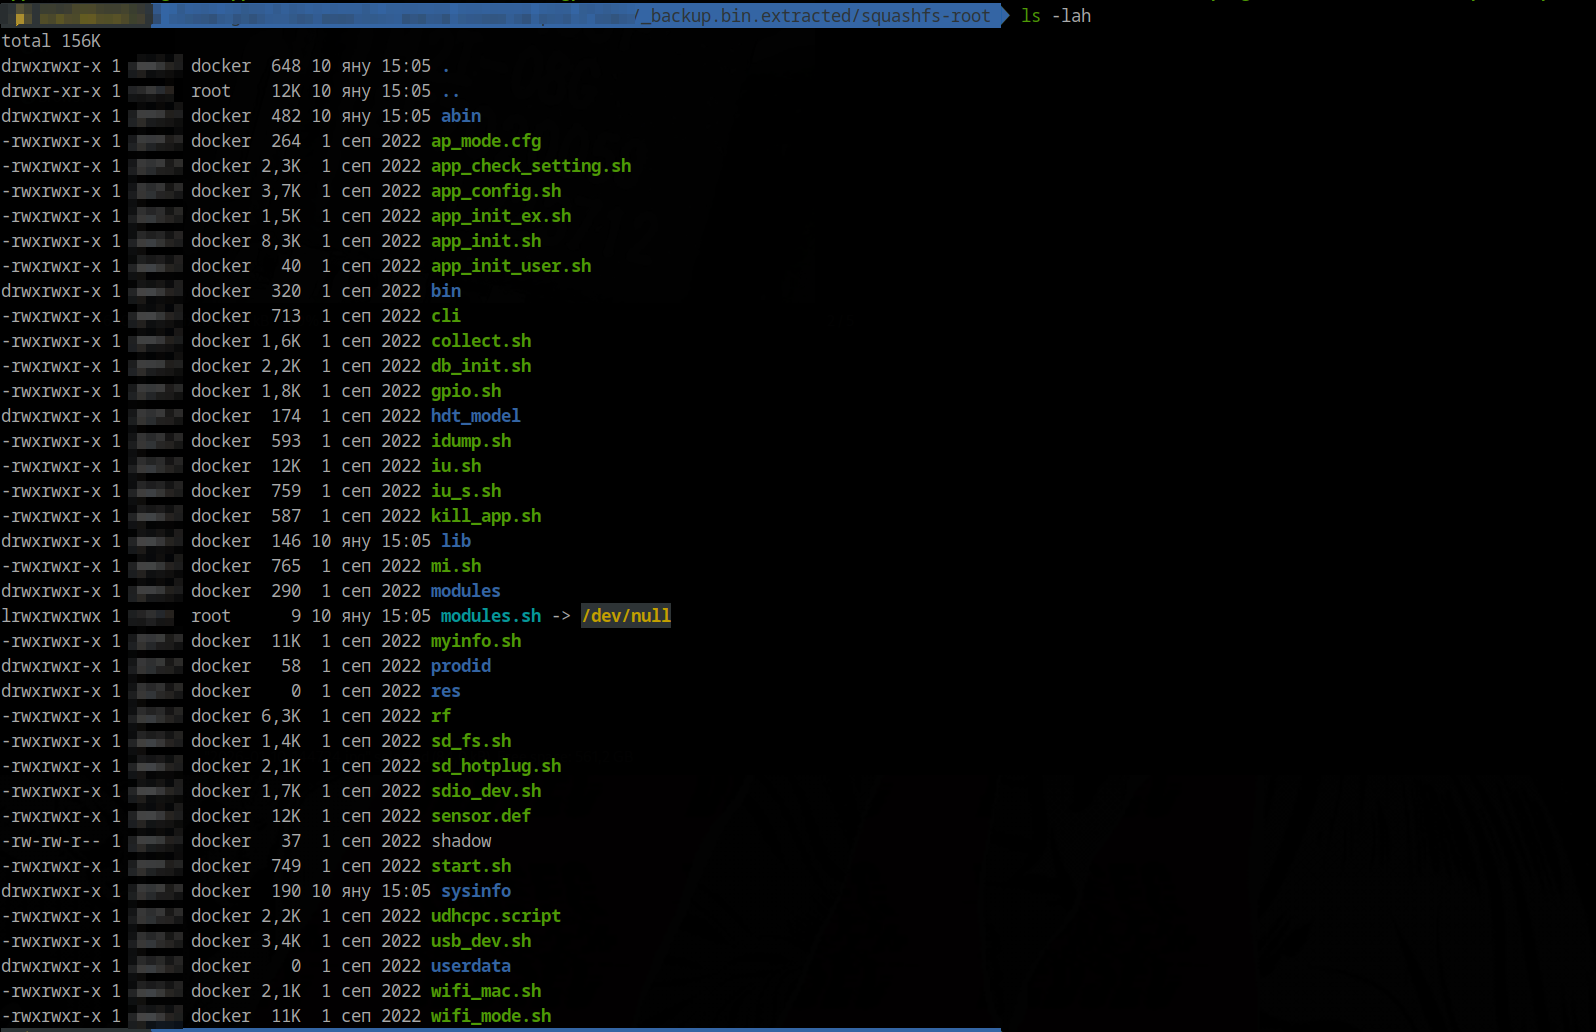Image resolution: width=1596 pixels, height=1032 pixels.
Task: Select the hdt_model directory
Action: (476, 416)
